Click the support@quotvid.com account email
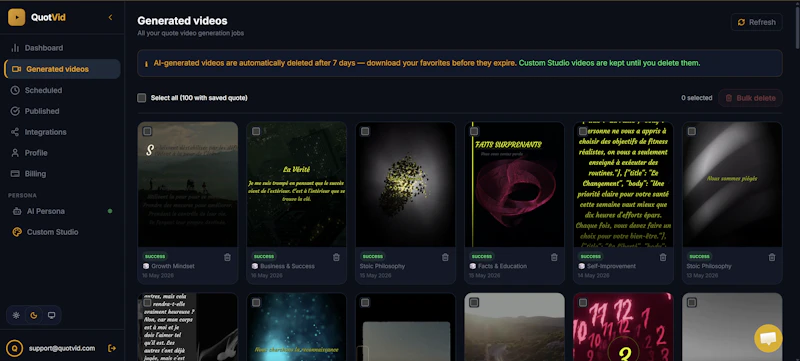 [x=62, y=348]
